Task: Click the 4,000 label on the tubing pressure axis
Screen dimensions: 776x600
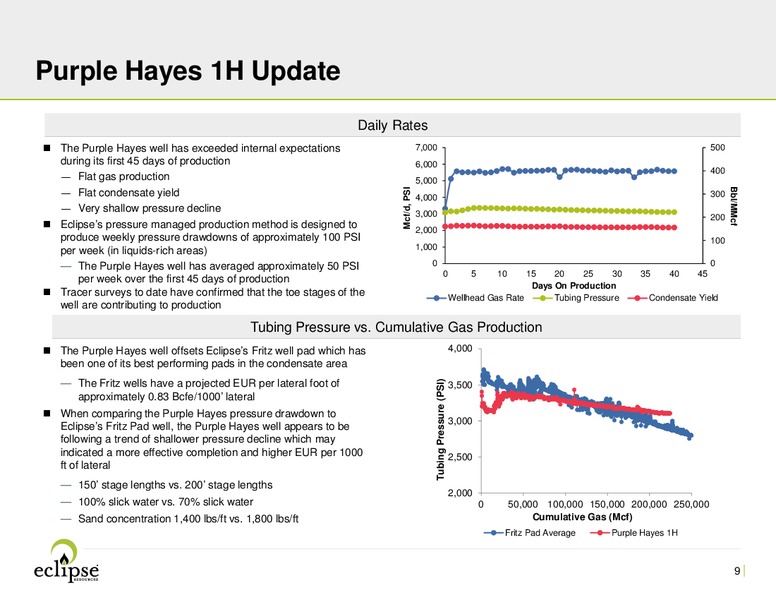Action: click(460, 349)
